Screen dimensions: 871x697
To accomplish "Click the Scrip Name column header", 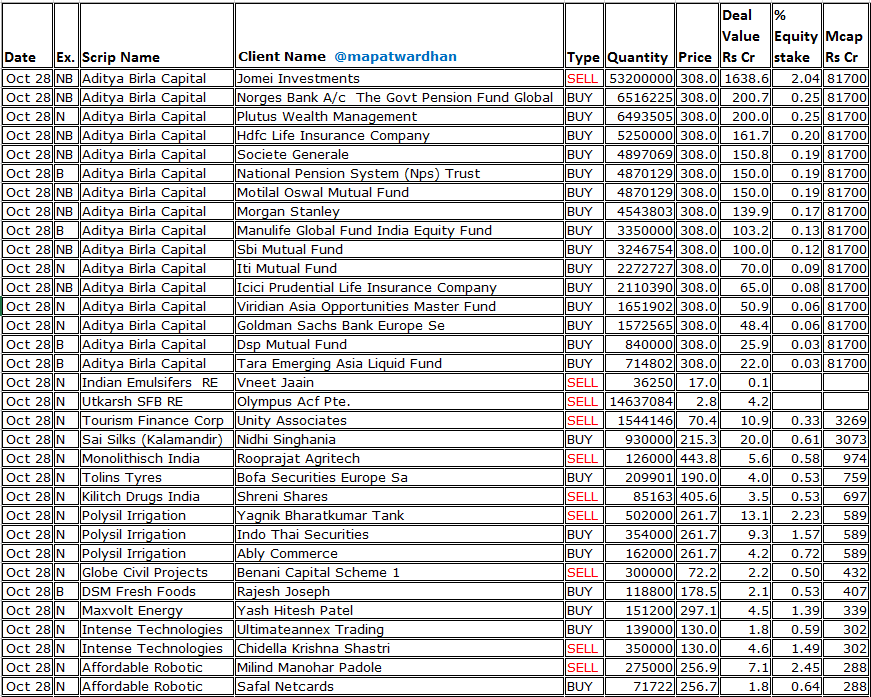I will (157, 36).
